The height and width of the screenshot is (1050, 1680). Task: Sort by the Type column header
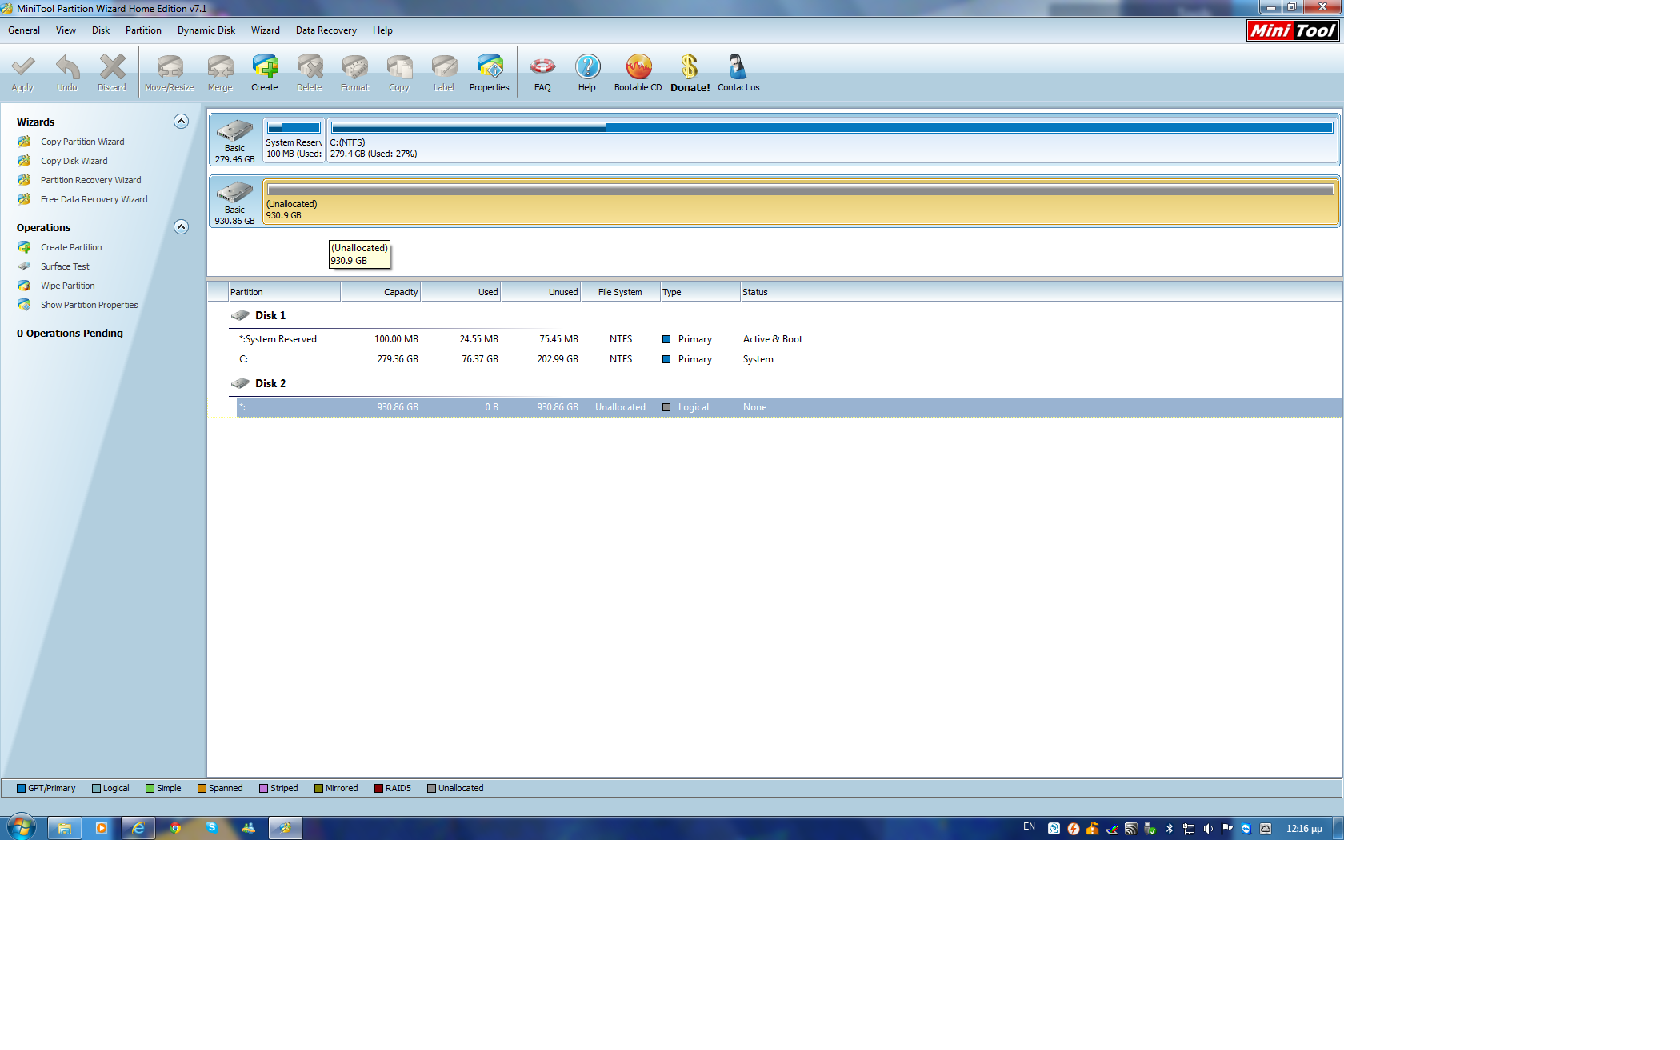coord(700,292)
